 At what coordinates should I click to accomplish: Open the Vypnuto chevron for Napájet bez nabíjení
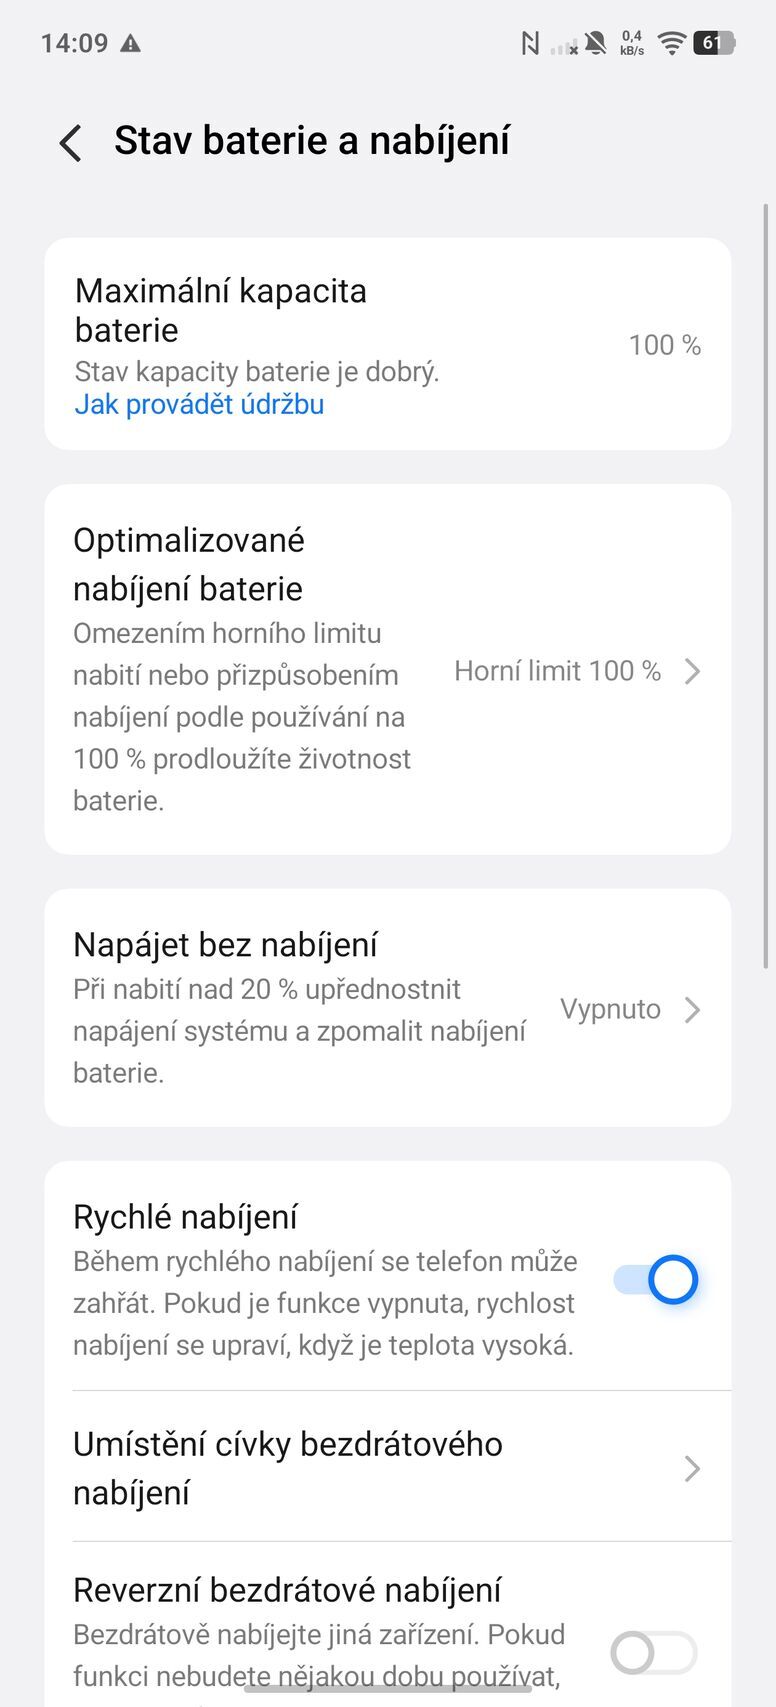(x=692, y=1010)
